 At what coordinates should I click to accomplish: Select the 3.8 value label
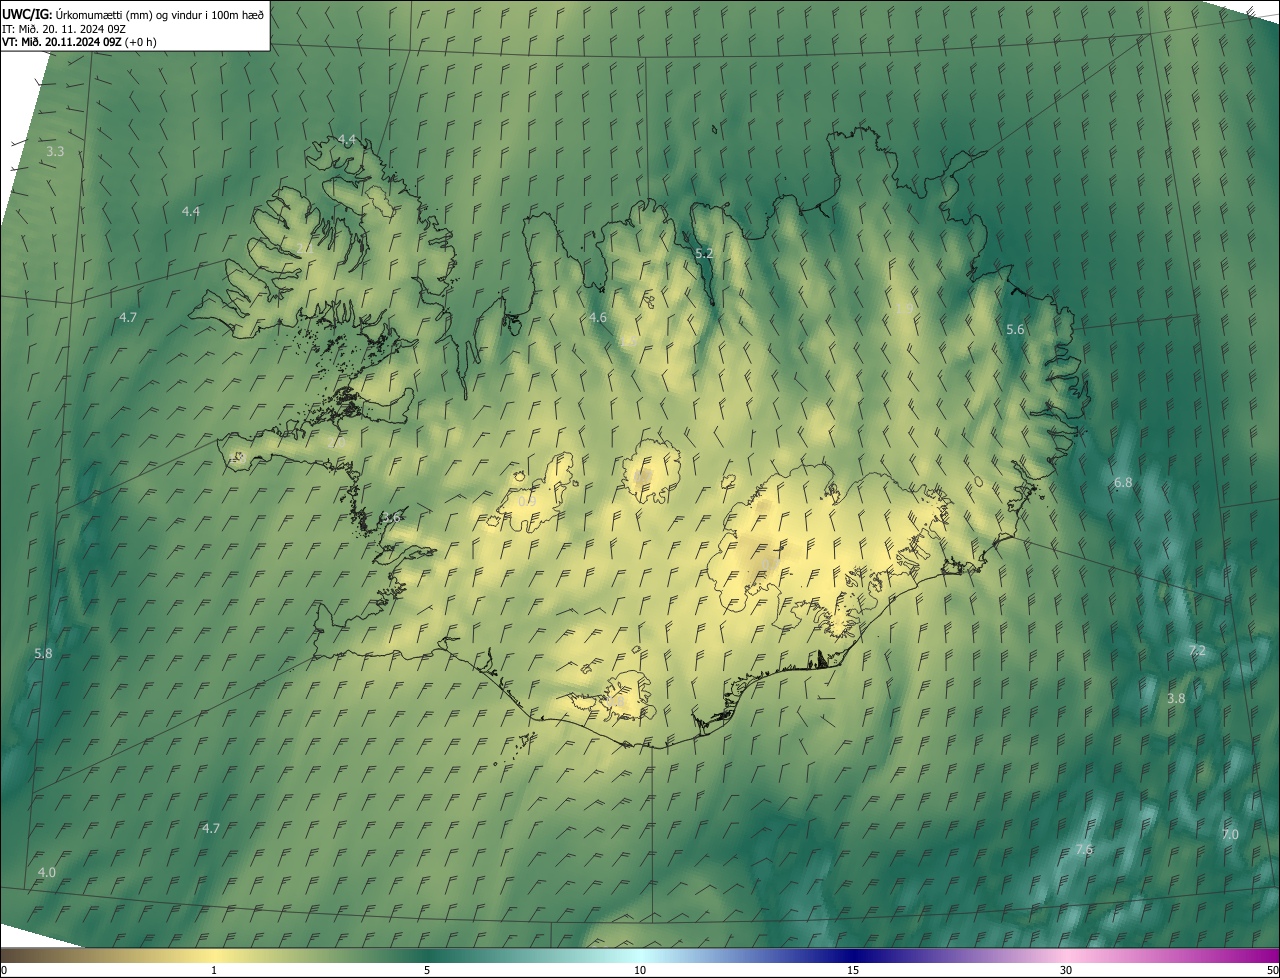click(x=1176, y=699)
